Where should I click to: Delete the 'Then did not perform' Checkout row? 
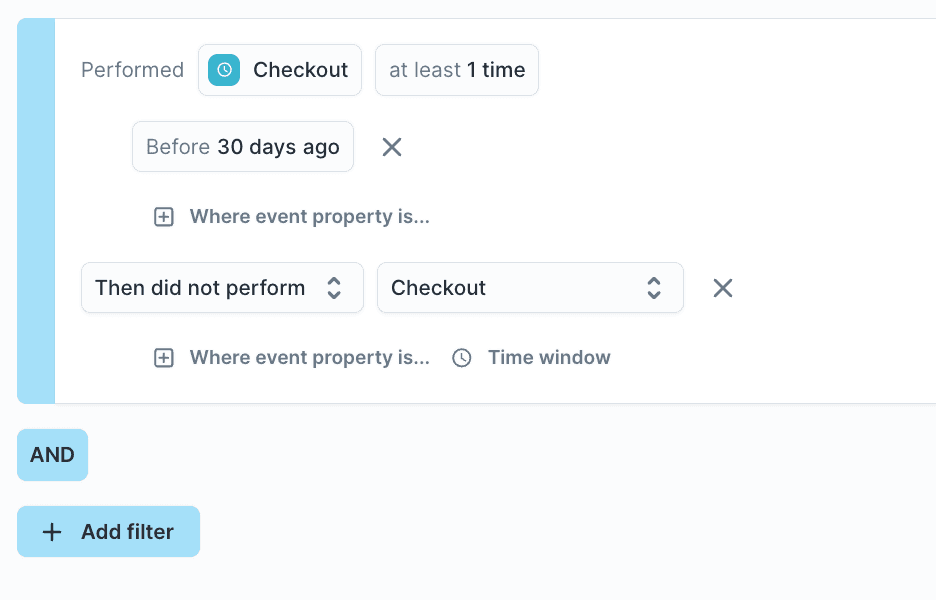click(x=723, y=288)
